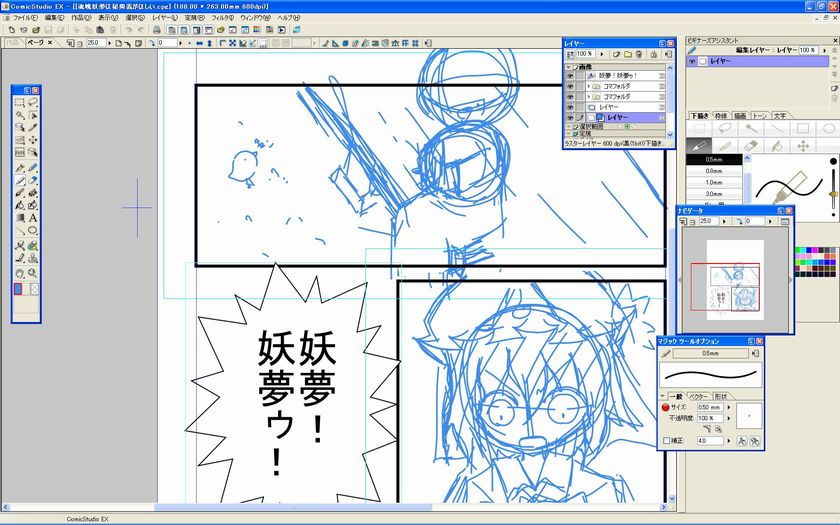Select the fill bucket tool in toolbox
The width and height of the screenshot is (840, 525).
pos(20,205)
